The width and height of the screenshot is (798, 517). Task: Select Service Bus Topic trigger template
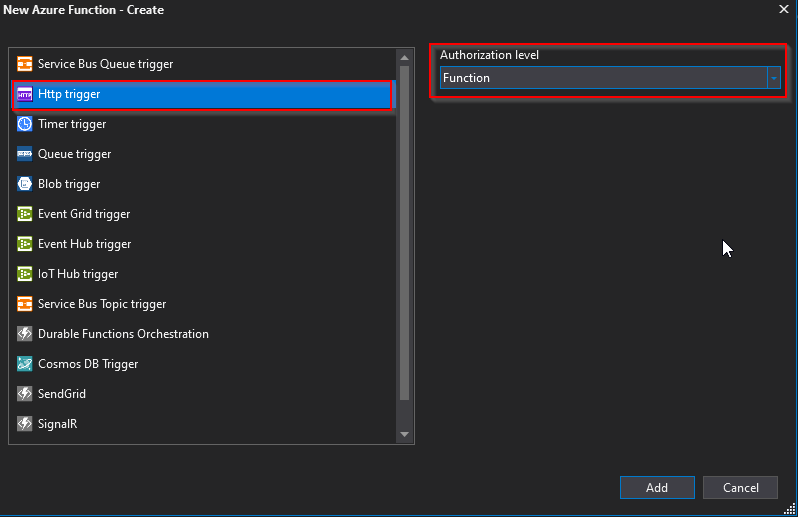pos(203,304)
